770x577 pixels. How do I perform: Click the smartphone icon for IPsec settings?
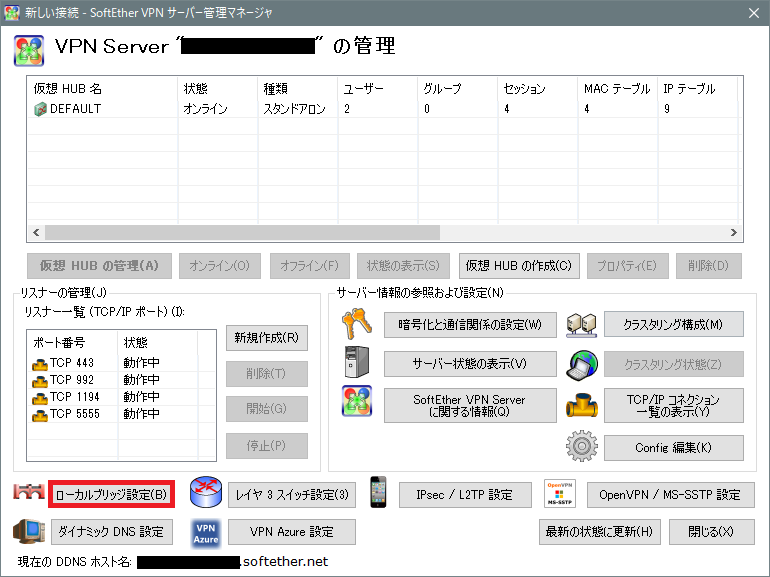tap(378, 492)
